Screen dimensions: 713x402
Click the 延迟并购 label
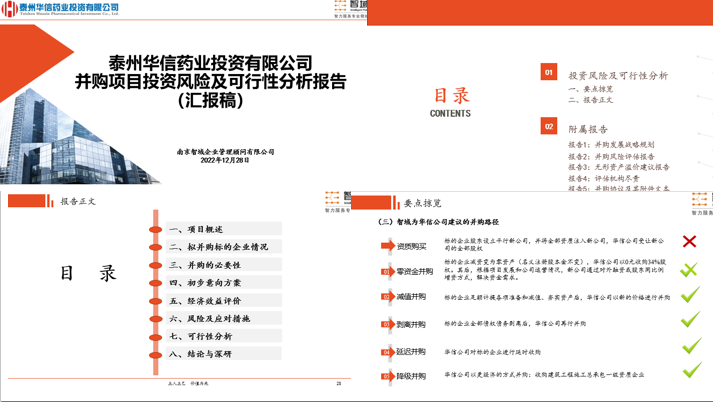tap(411, 352)
